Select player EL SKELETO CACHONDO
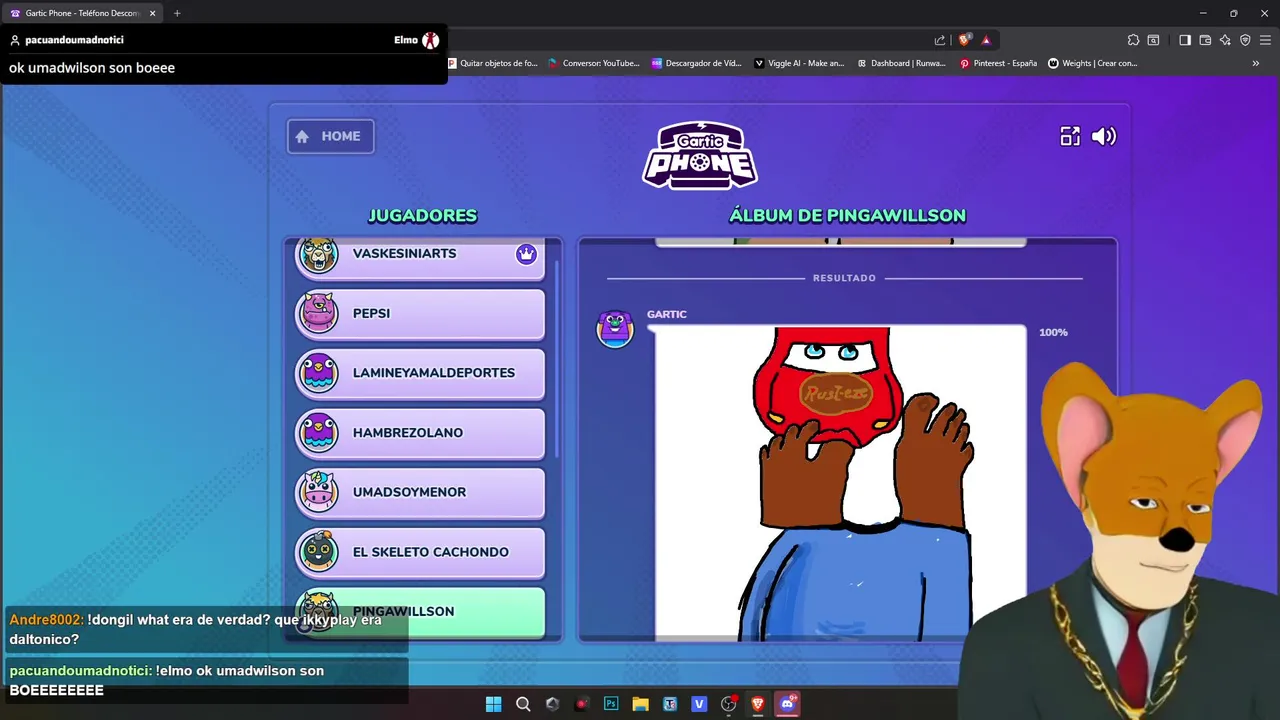1280x720 pixels. [x=420, y=552]
